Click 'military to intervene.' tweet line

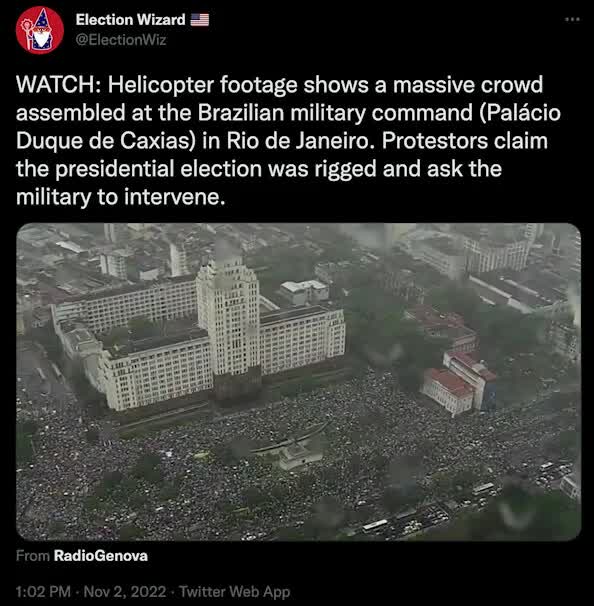pos(120,197)
